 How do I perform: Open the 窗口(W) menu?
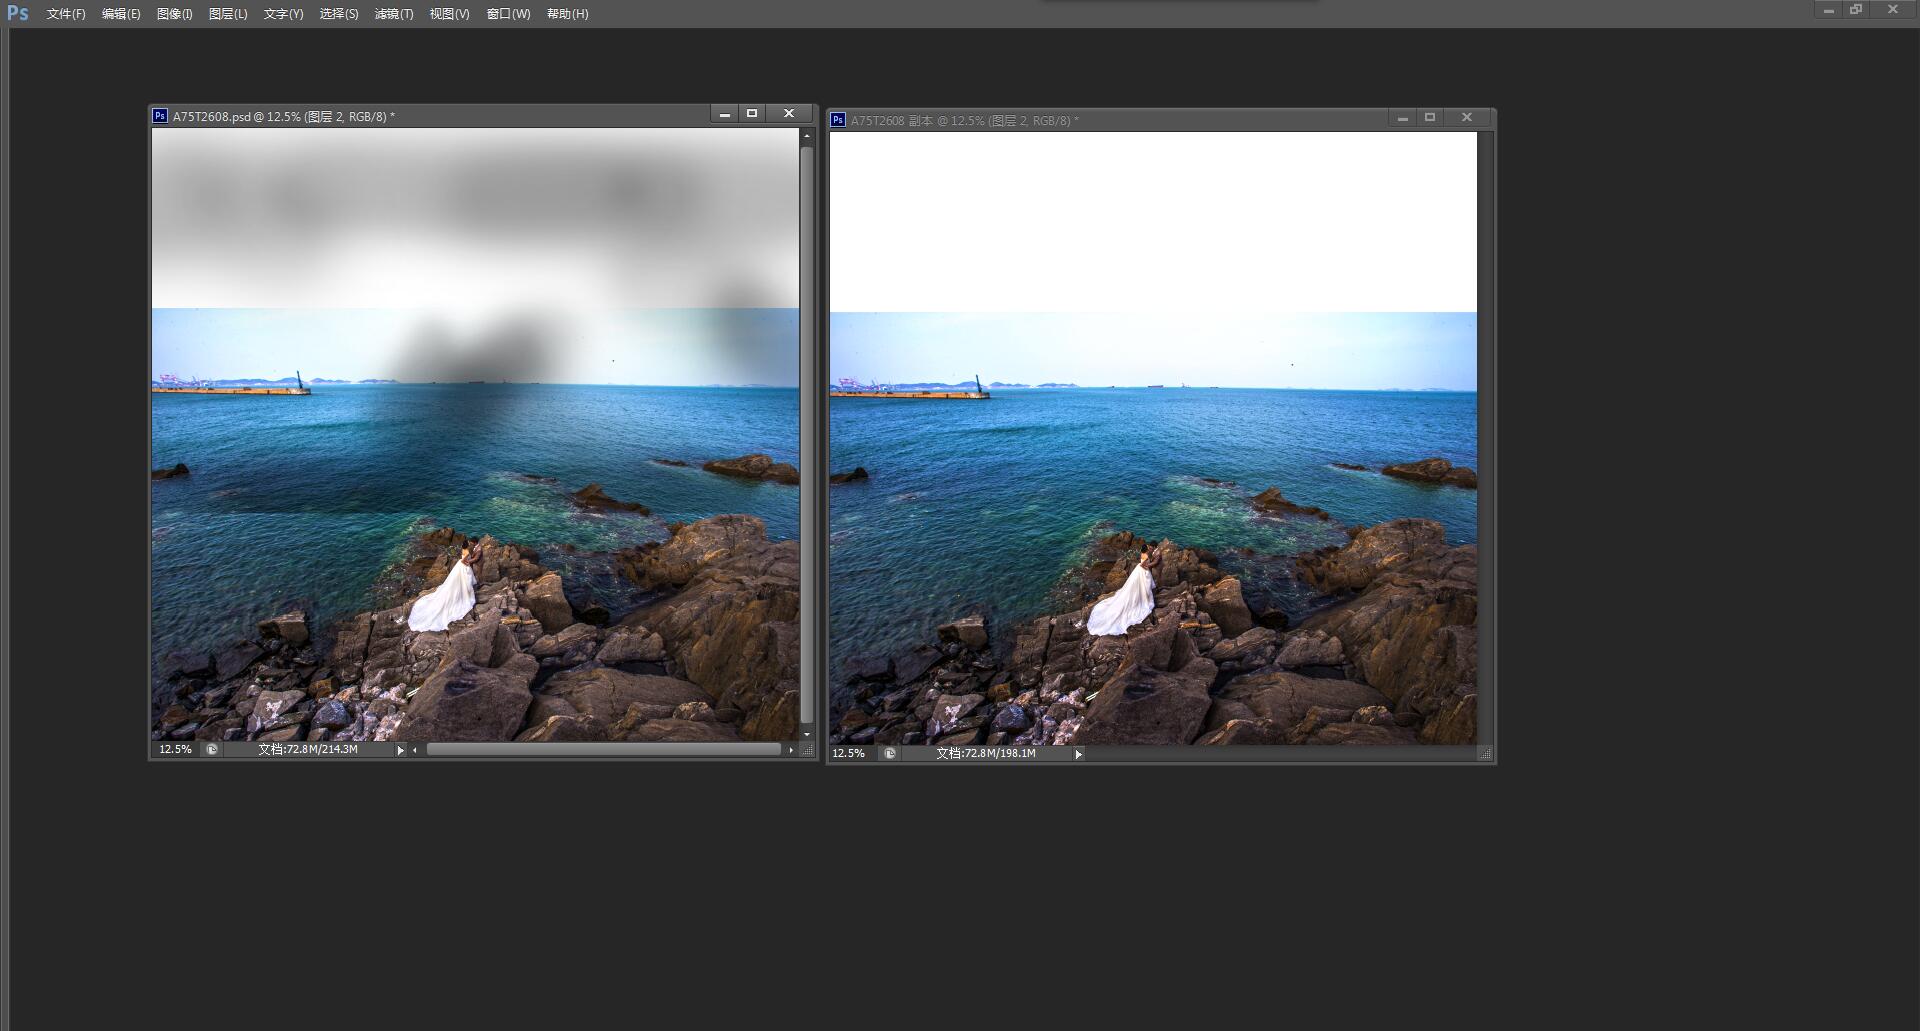click(508, 14)
